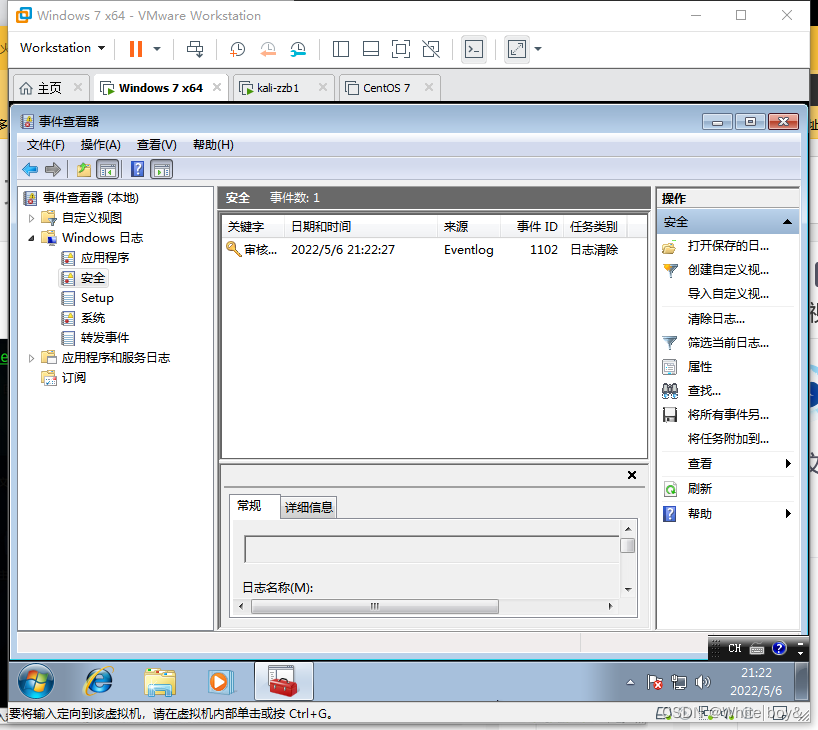Toggle show/hide action pane icon
Image resolution: width=818 pixels, height=730 pixels.
click(162, 169)
